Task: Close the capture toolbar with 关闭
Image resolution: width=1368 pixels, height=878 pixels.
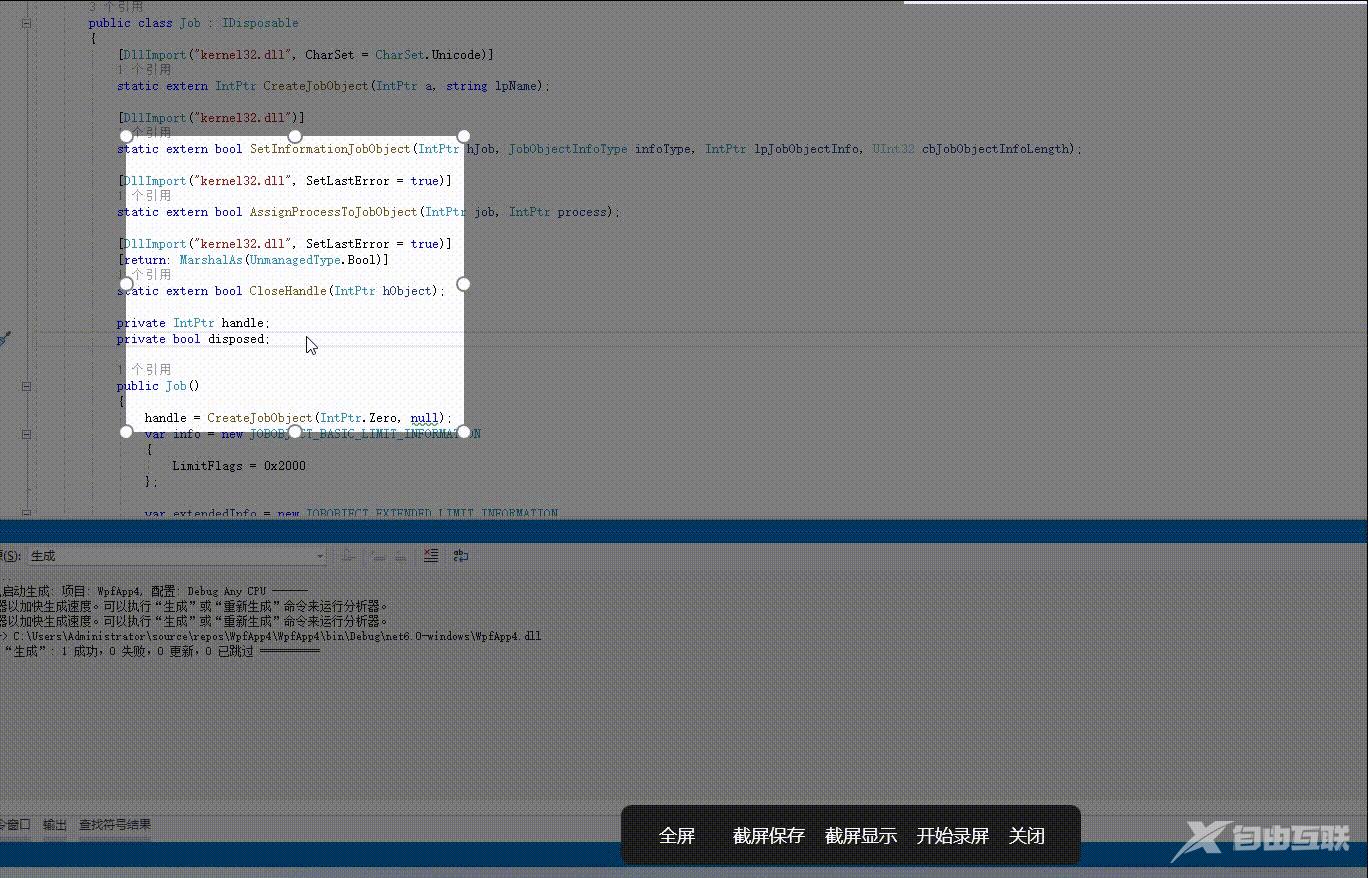Action: click(x=1027, y=836)
